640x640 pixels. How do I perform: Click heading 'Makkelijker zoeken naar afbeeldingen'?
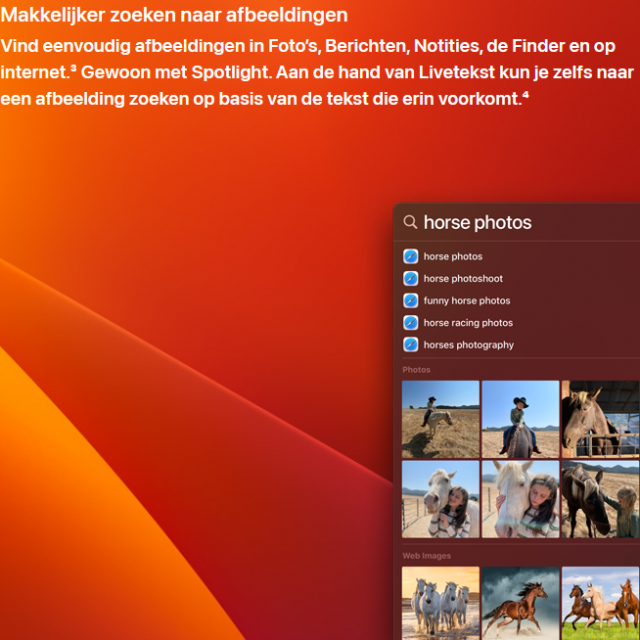pos(174,15)
